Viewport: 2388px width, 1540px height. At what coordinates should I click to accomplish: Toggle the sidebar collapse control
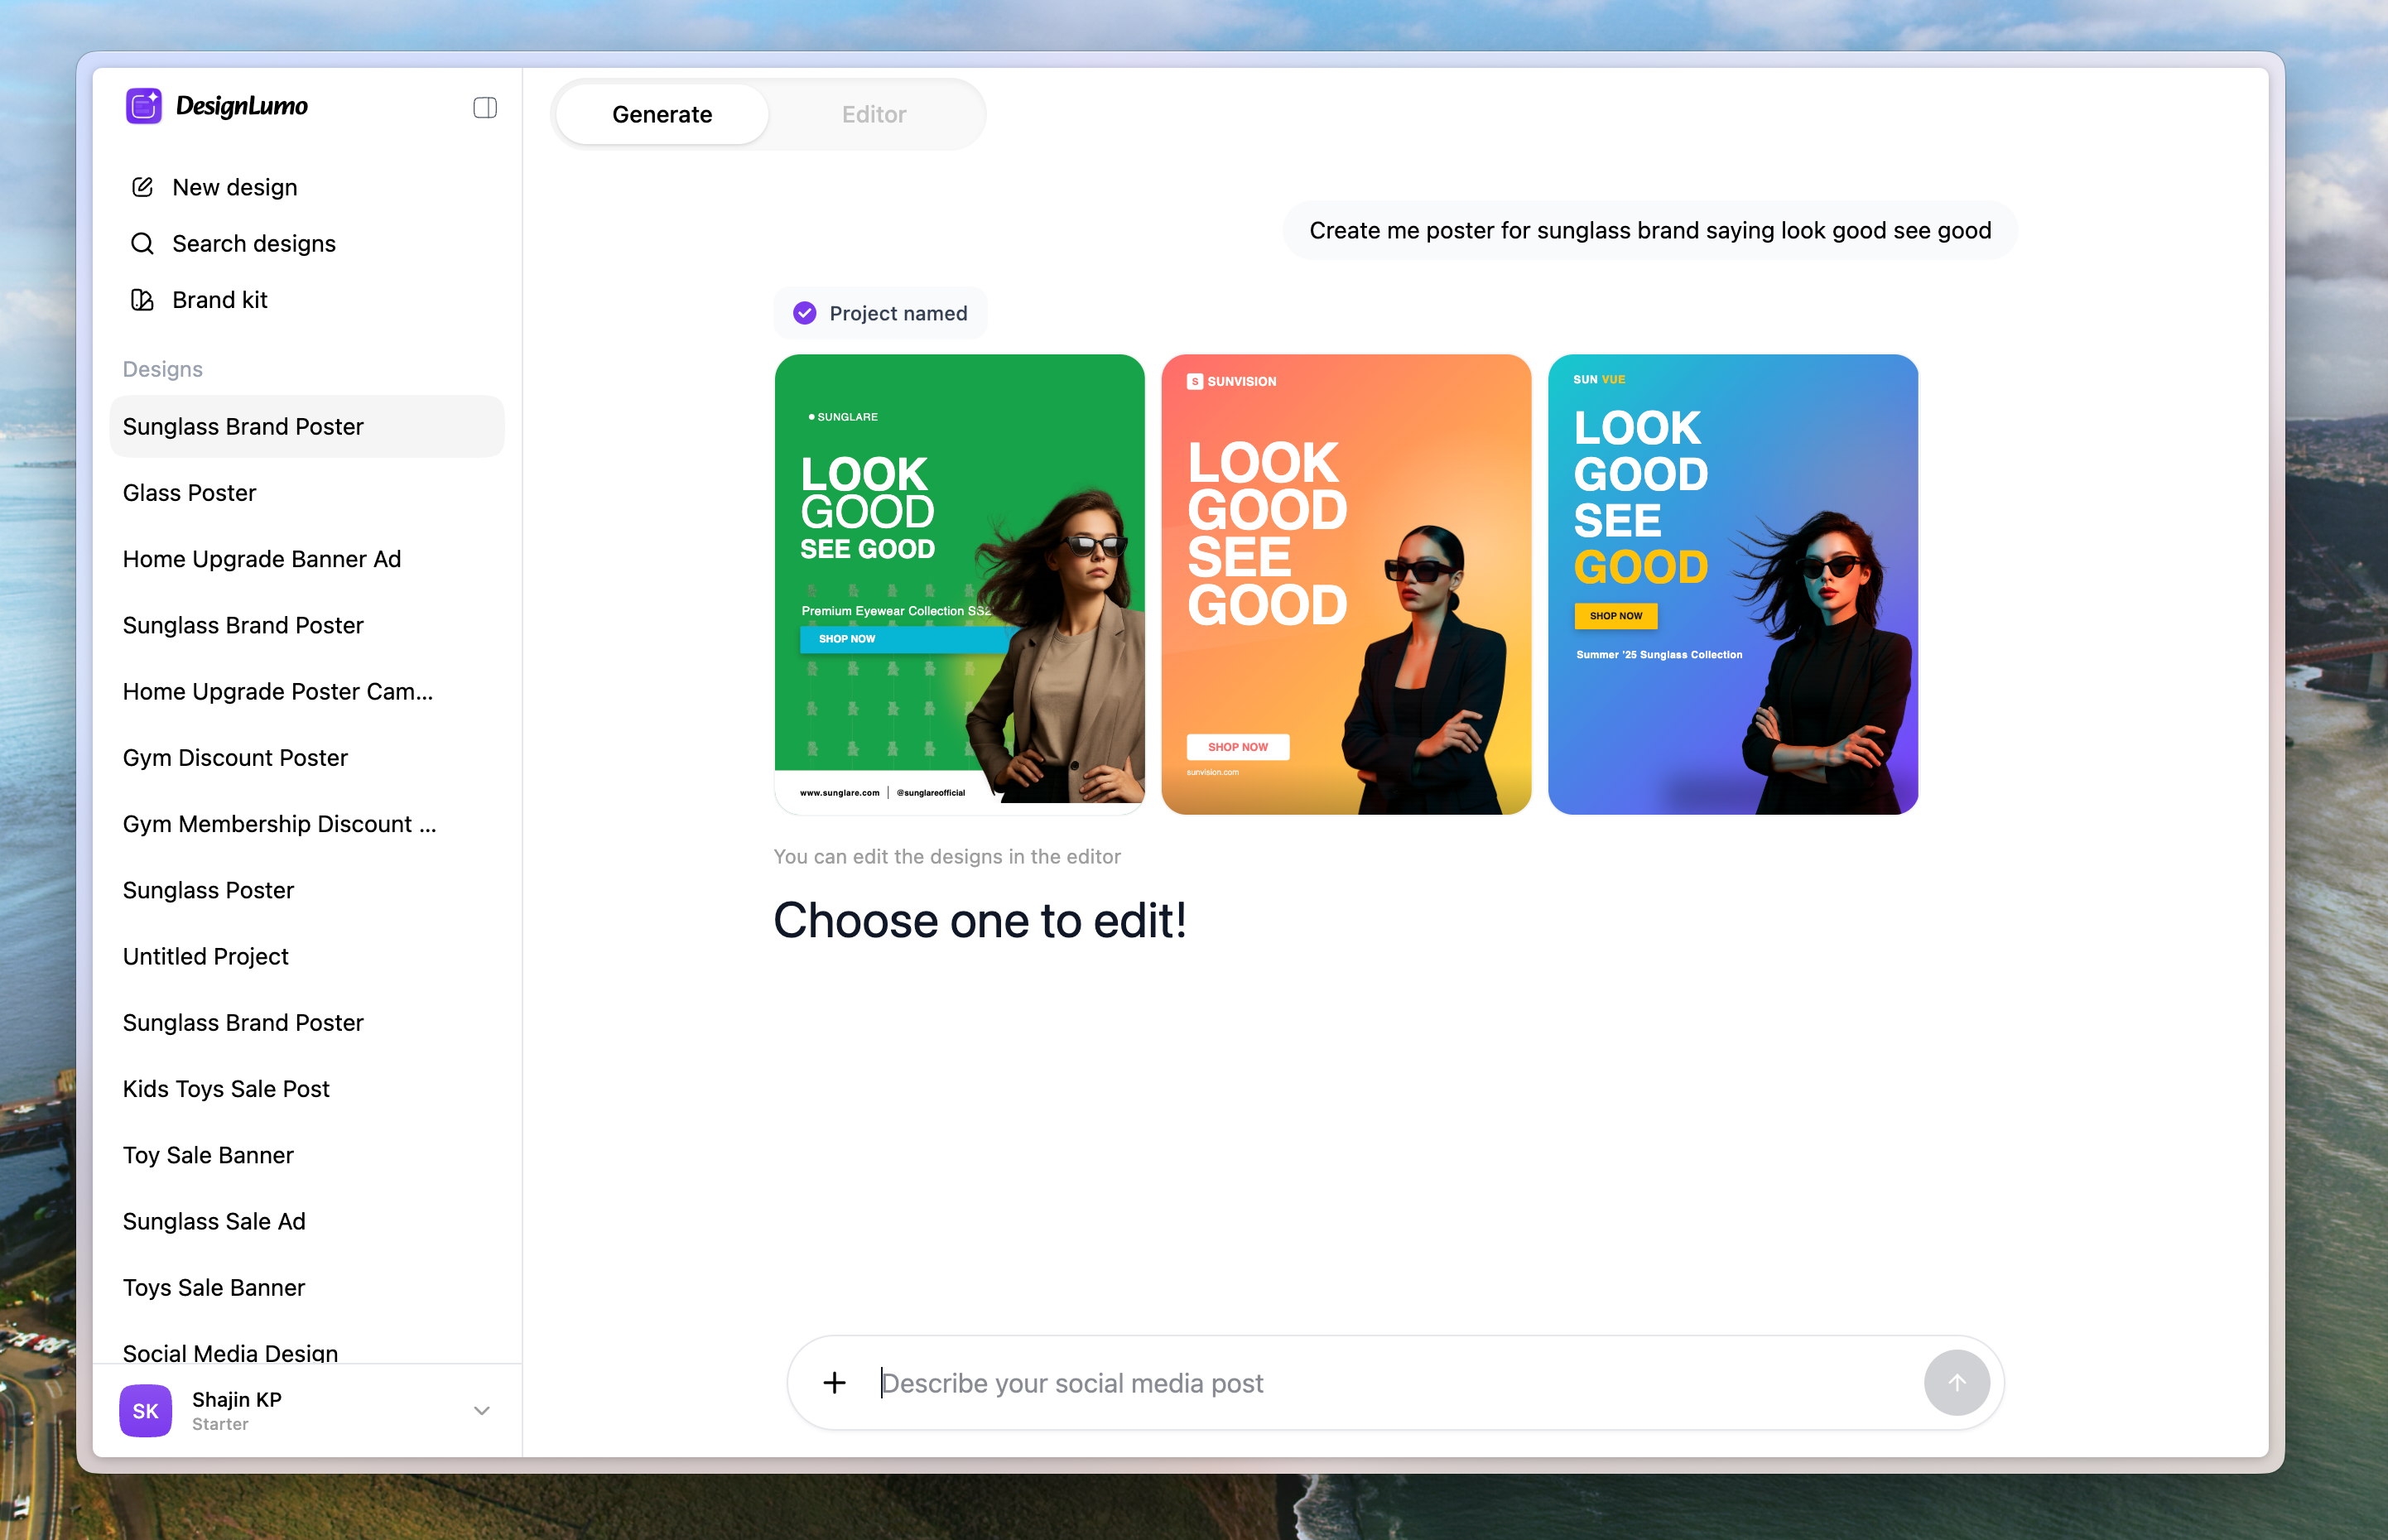(485, 107)
